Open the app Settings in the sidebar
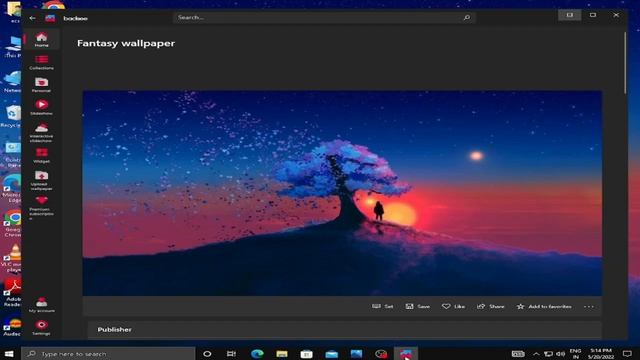The width and height of the screenshot is (640, 360). pos(41,328)
